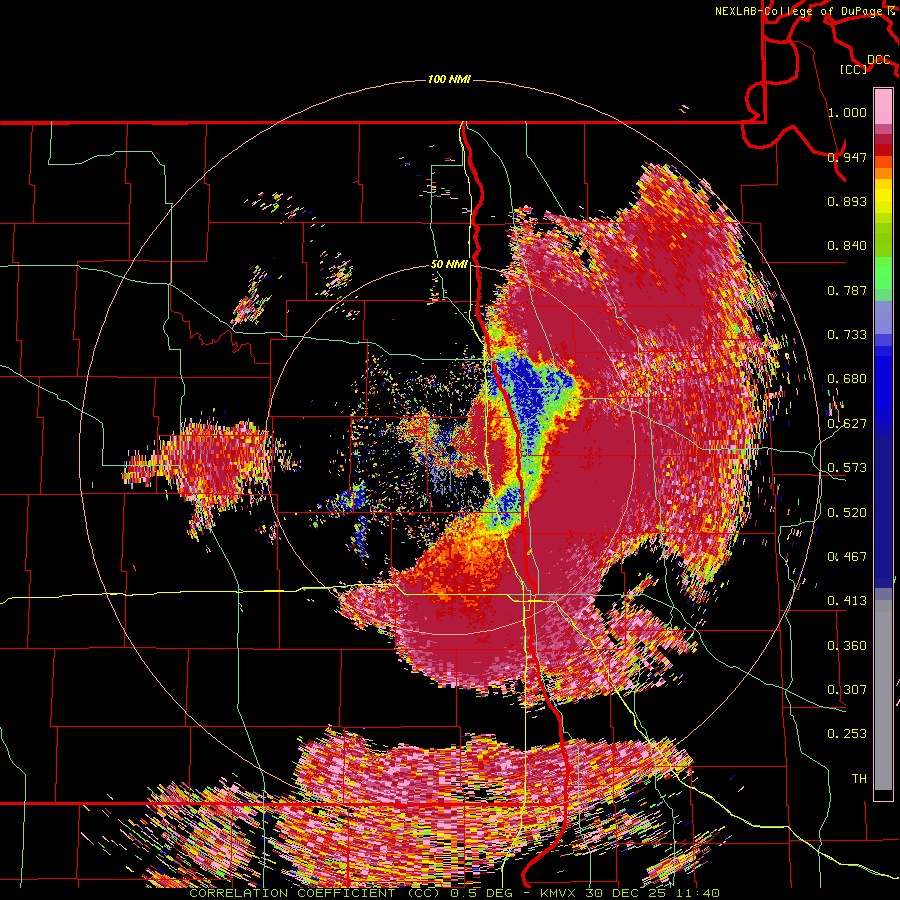Screen dimensions: 900x900
Task: Click the gray color bar segment near 0.307
Action: (x=883, y=695)
